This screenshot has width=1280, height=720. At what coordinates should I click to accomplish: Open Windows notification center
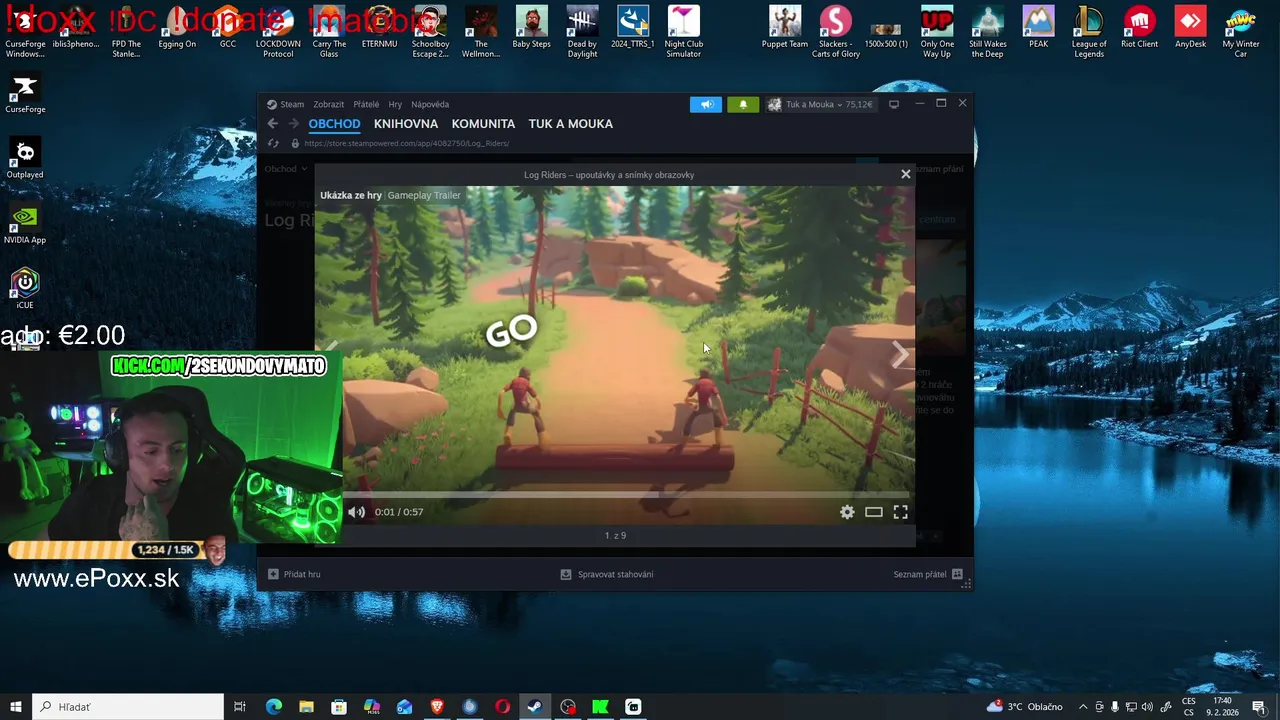click(x=1259, y=707)
